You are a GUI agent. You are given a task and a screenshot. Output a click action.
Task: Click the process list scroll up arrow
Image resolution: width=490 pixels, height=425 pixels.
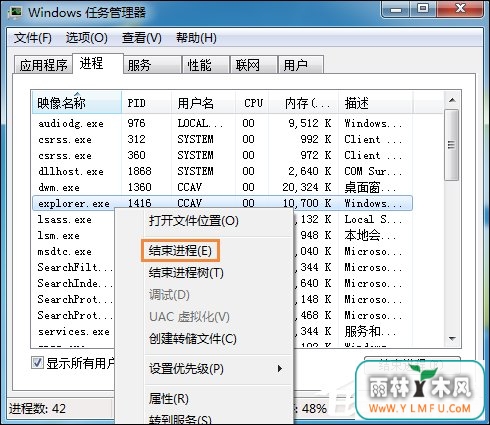tap(452, 100)
